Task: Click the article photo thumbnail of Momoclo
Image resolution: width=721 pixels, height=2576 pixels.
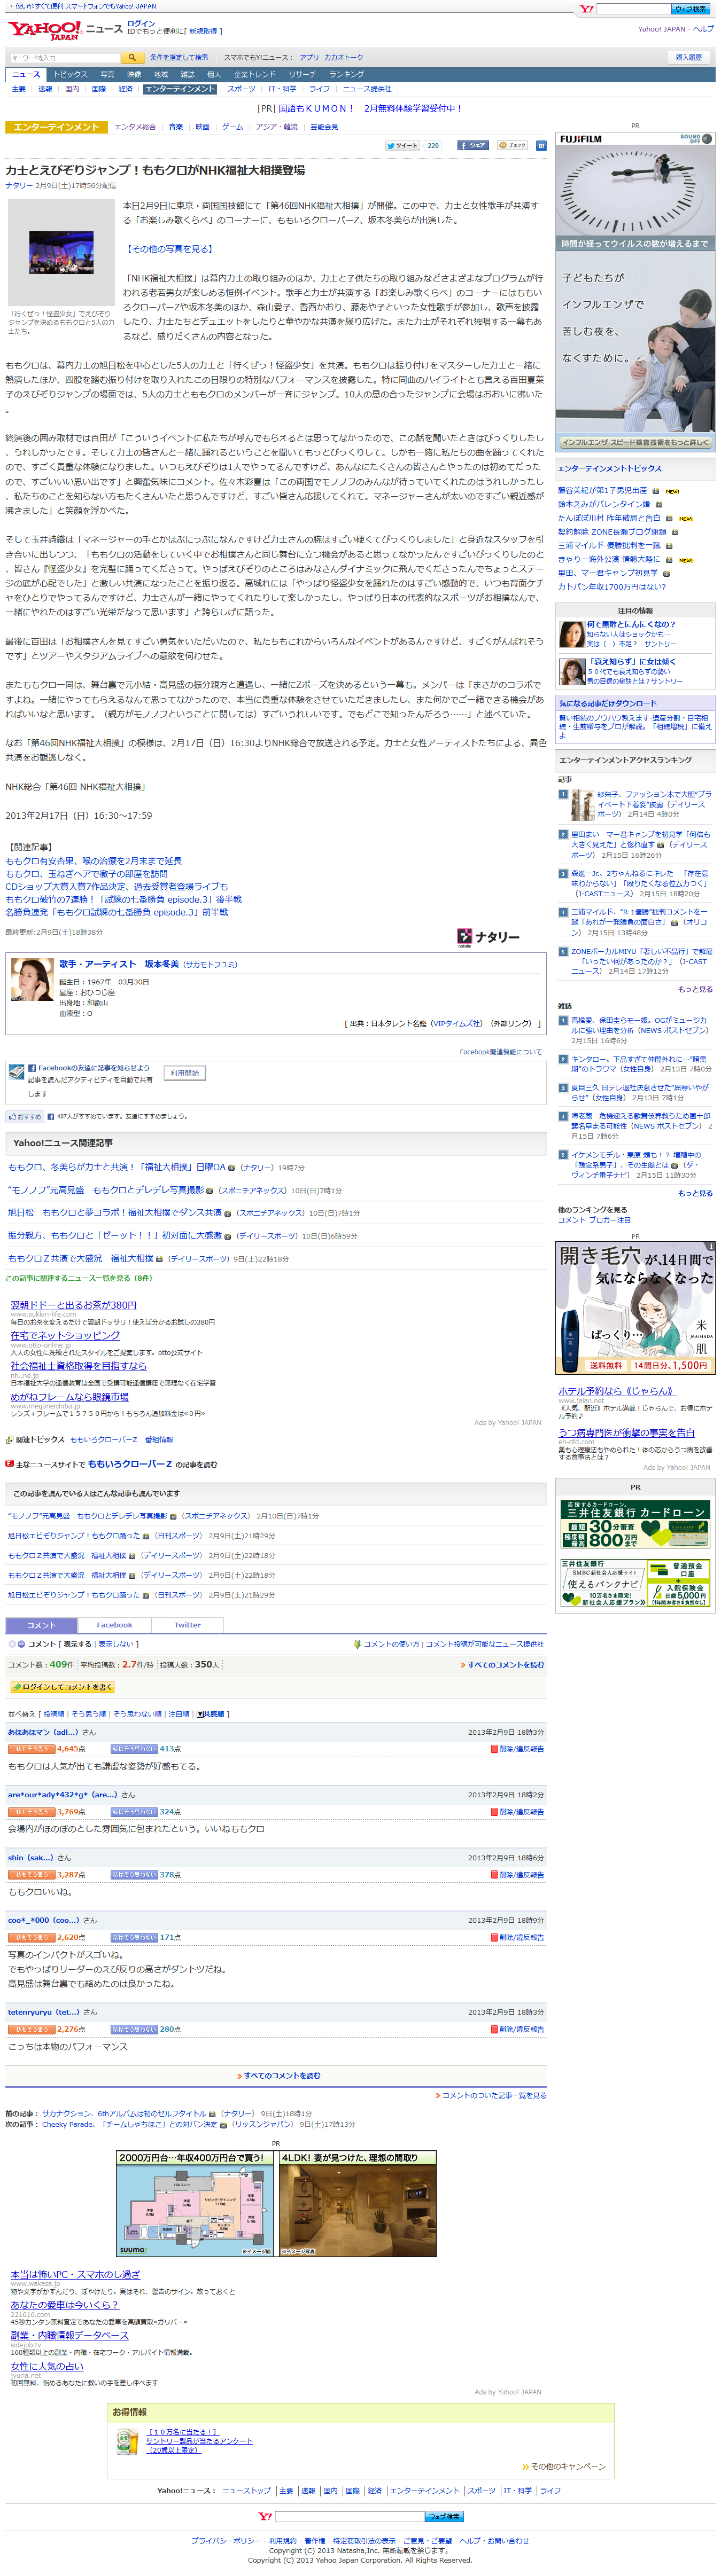Action: click(61, 252)
